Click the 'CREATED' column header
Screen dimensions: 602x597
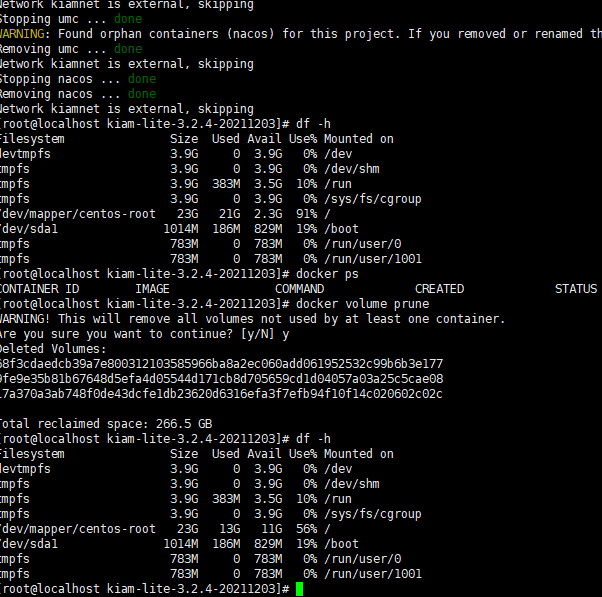(440, 289)
